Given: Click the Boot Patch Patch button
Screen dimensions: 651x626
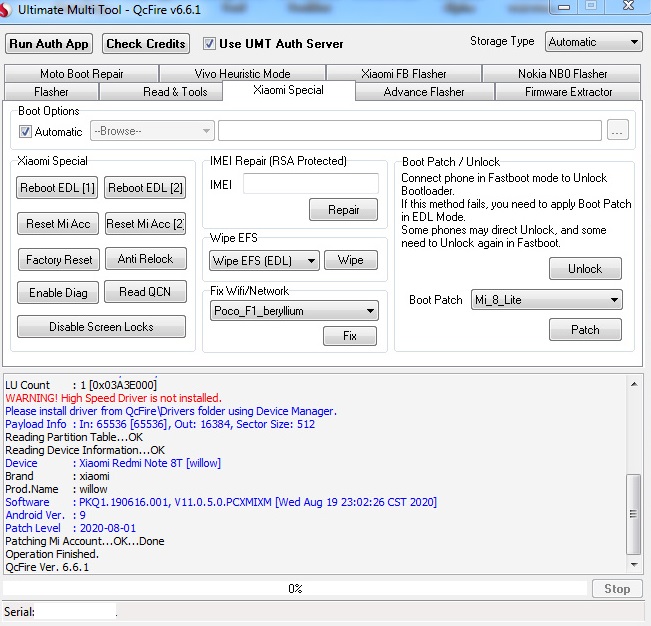Looking at the screenshot, I should [x=585, y=330].
